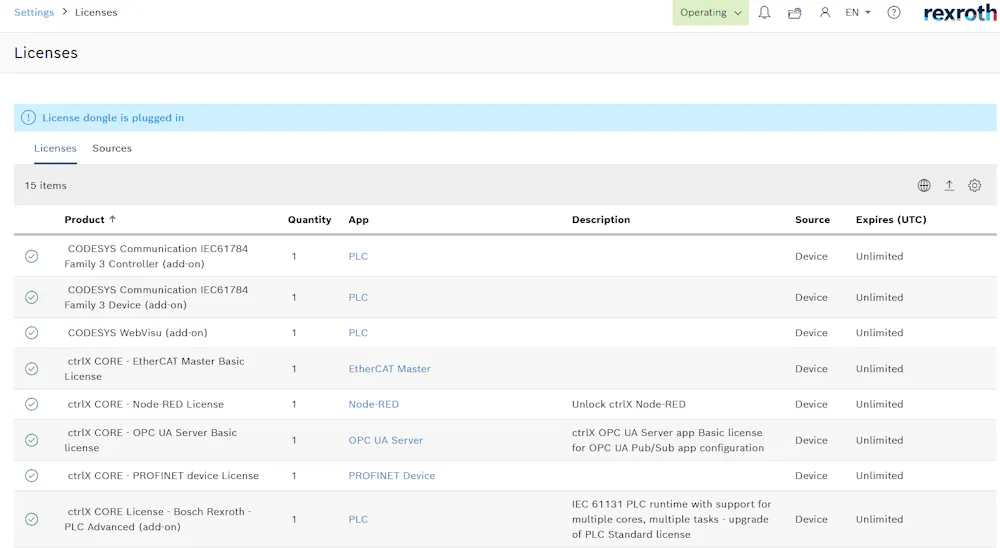Open the user profile icon

(x=824, y=13)
